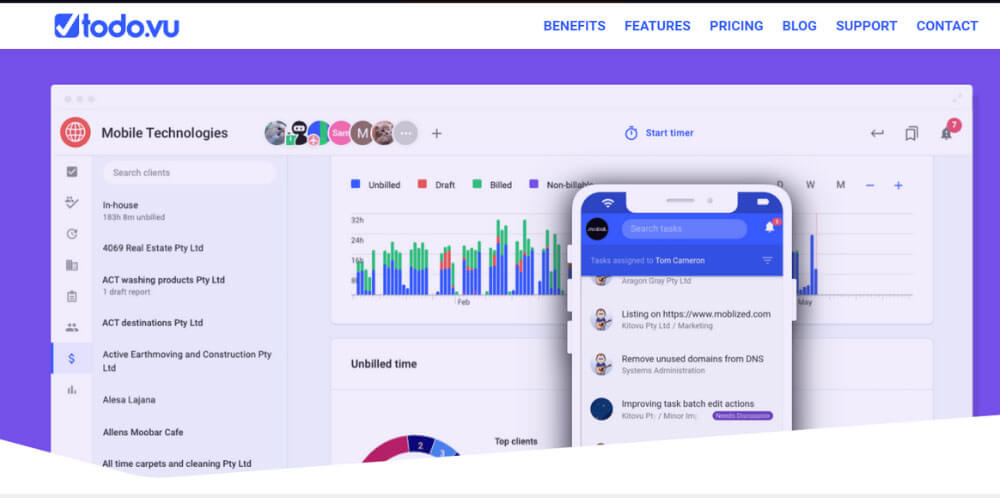Click the Unbilled time heading
The width and height of the screenshot is (1000, 498).
(384, 364)
